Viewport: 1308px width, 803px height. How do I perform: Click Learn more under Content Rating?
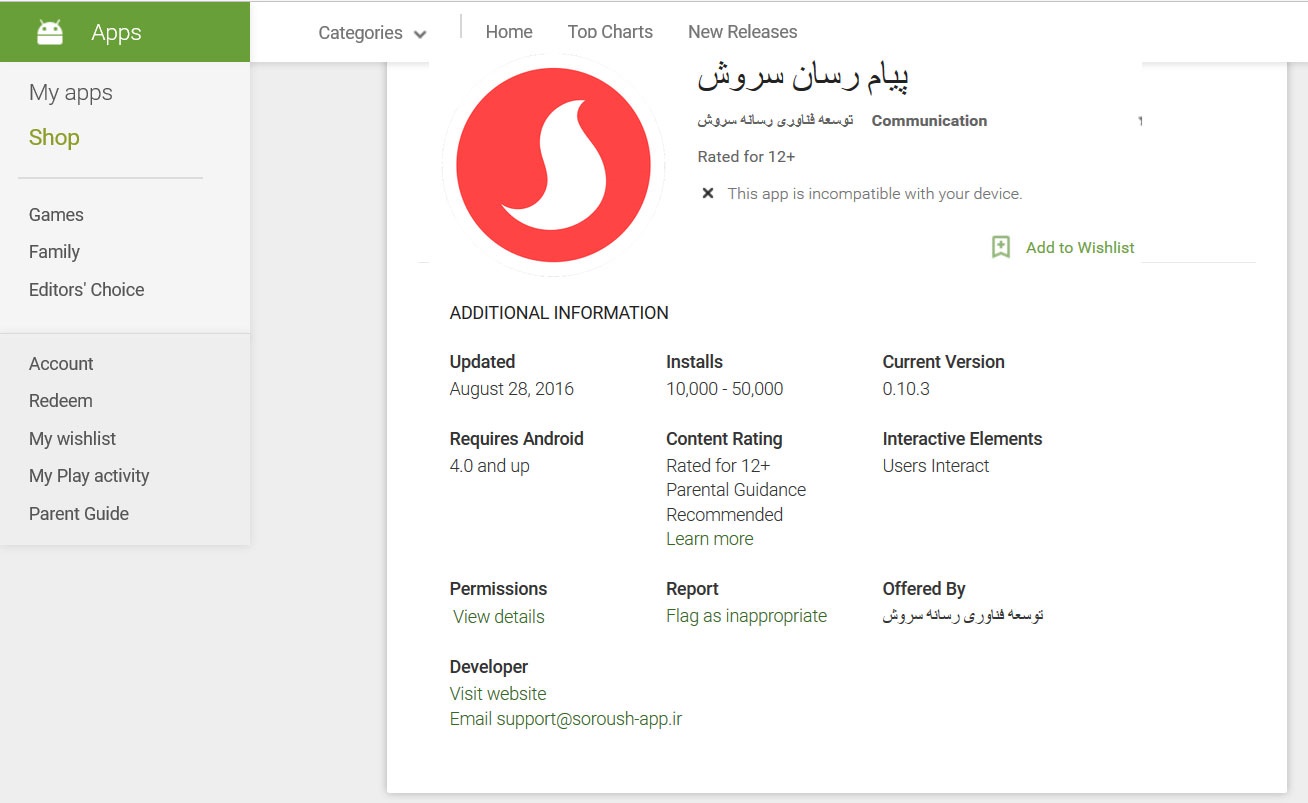click(709, 539)
